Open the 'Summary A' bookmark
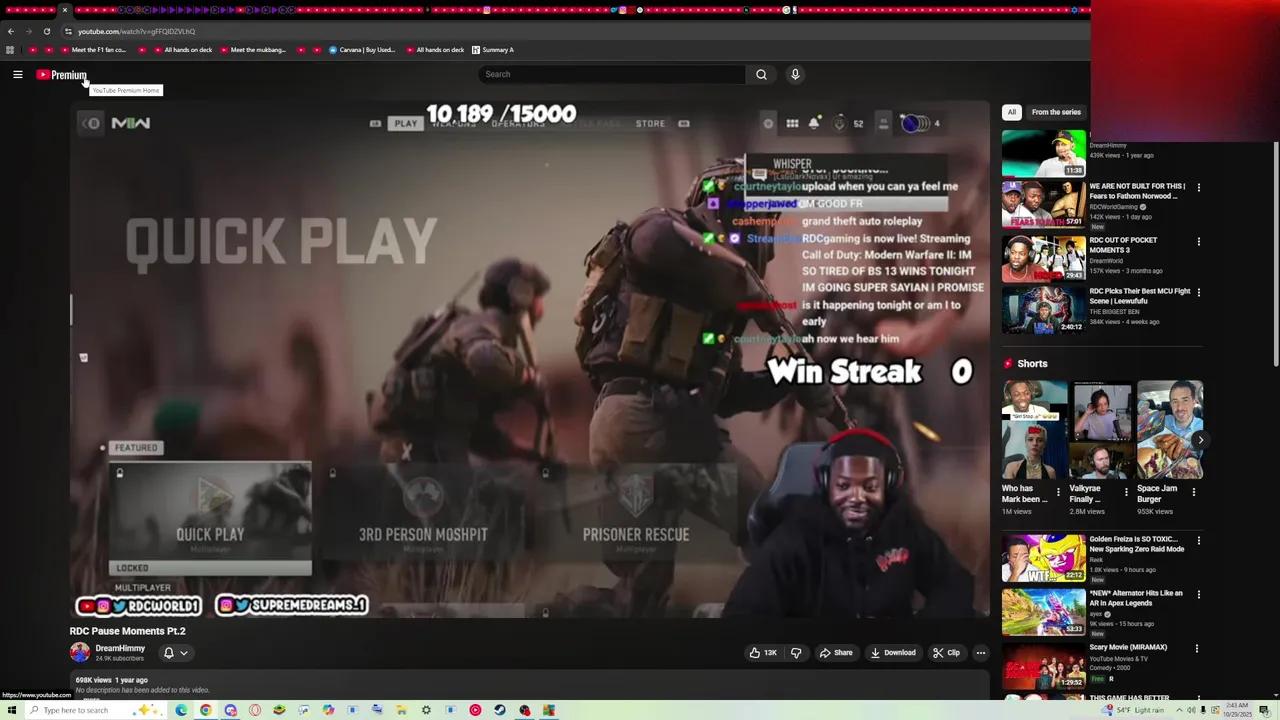The width and height of the screenshot is (1280, 720). (492, 50)
